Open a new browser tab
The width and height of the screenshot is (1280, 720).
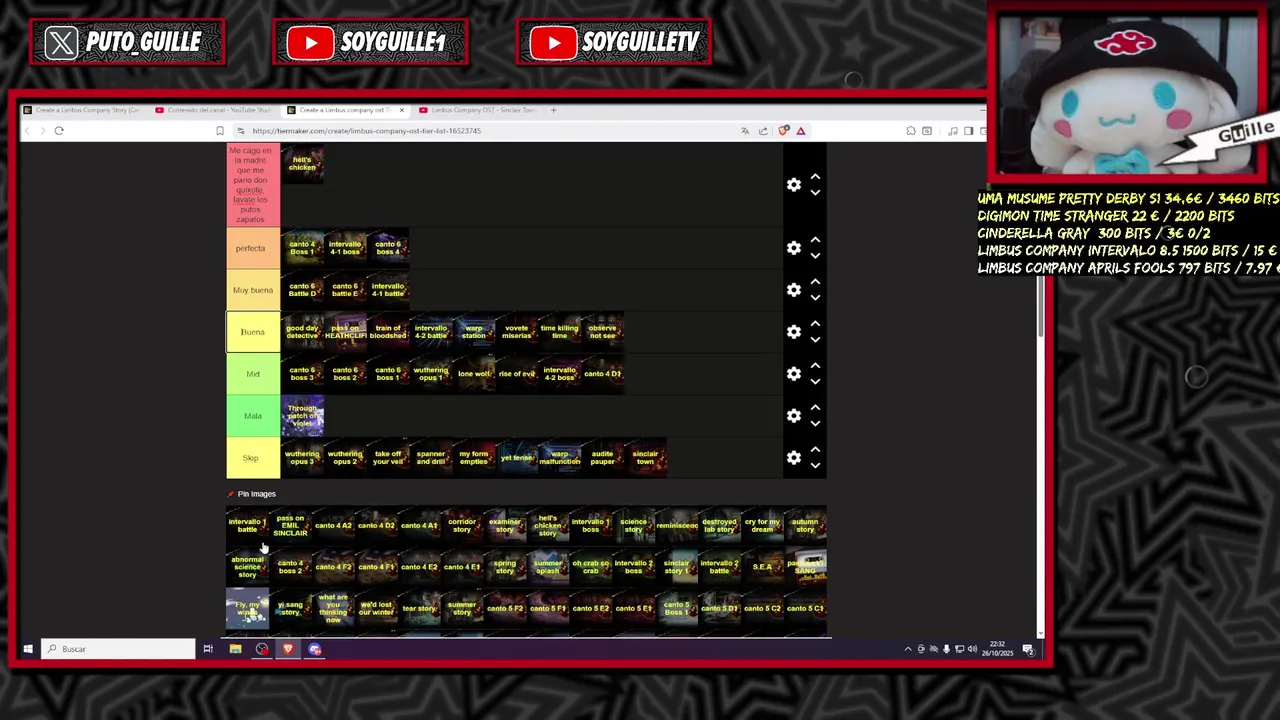click(554, 110)
